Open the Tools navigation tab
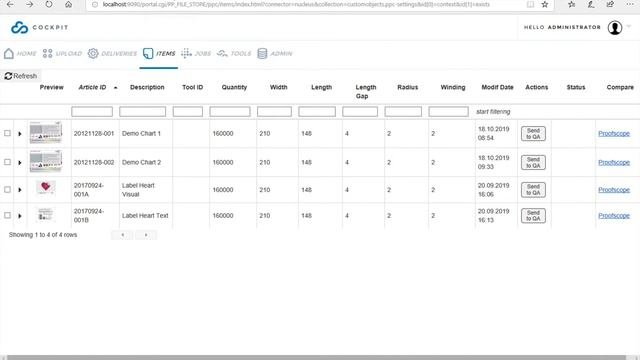Screen dimensions: 640x360 coord(234,53)
